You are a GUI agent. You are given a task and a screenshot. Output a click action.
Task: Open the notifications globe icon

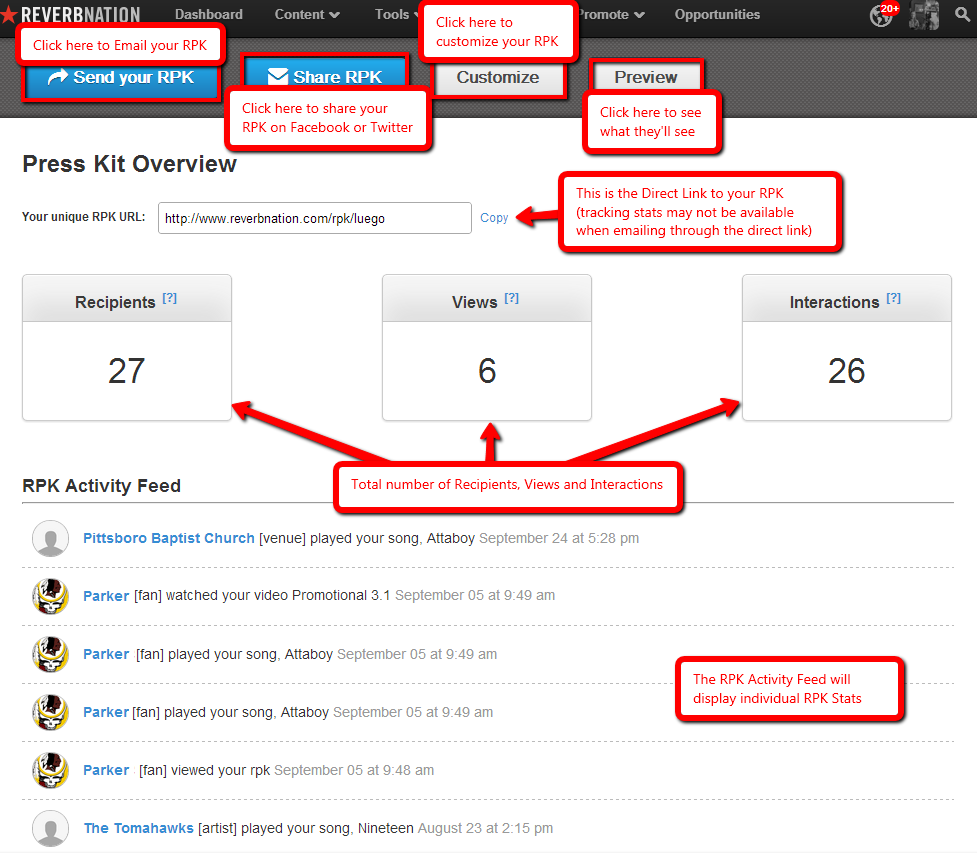click(881, 16)
